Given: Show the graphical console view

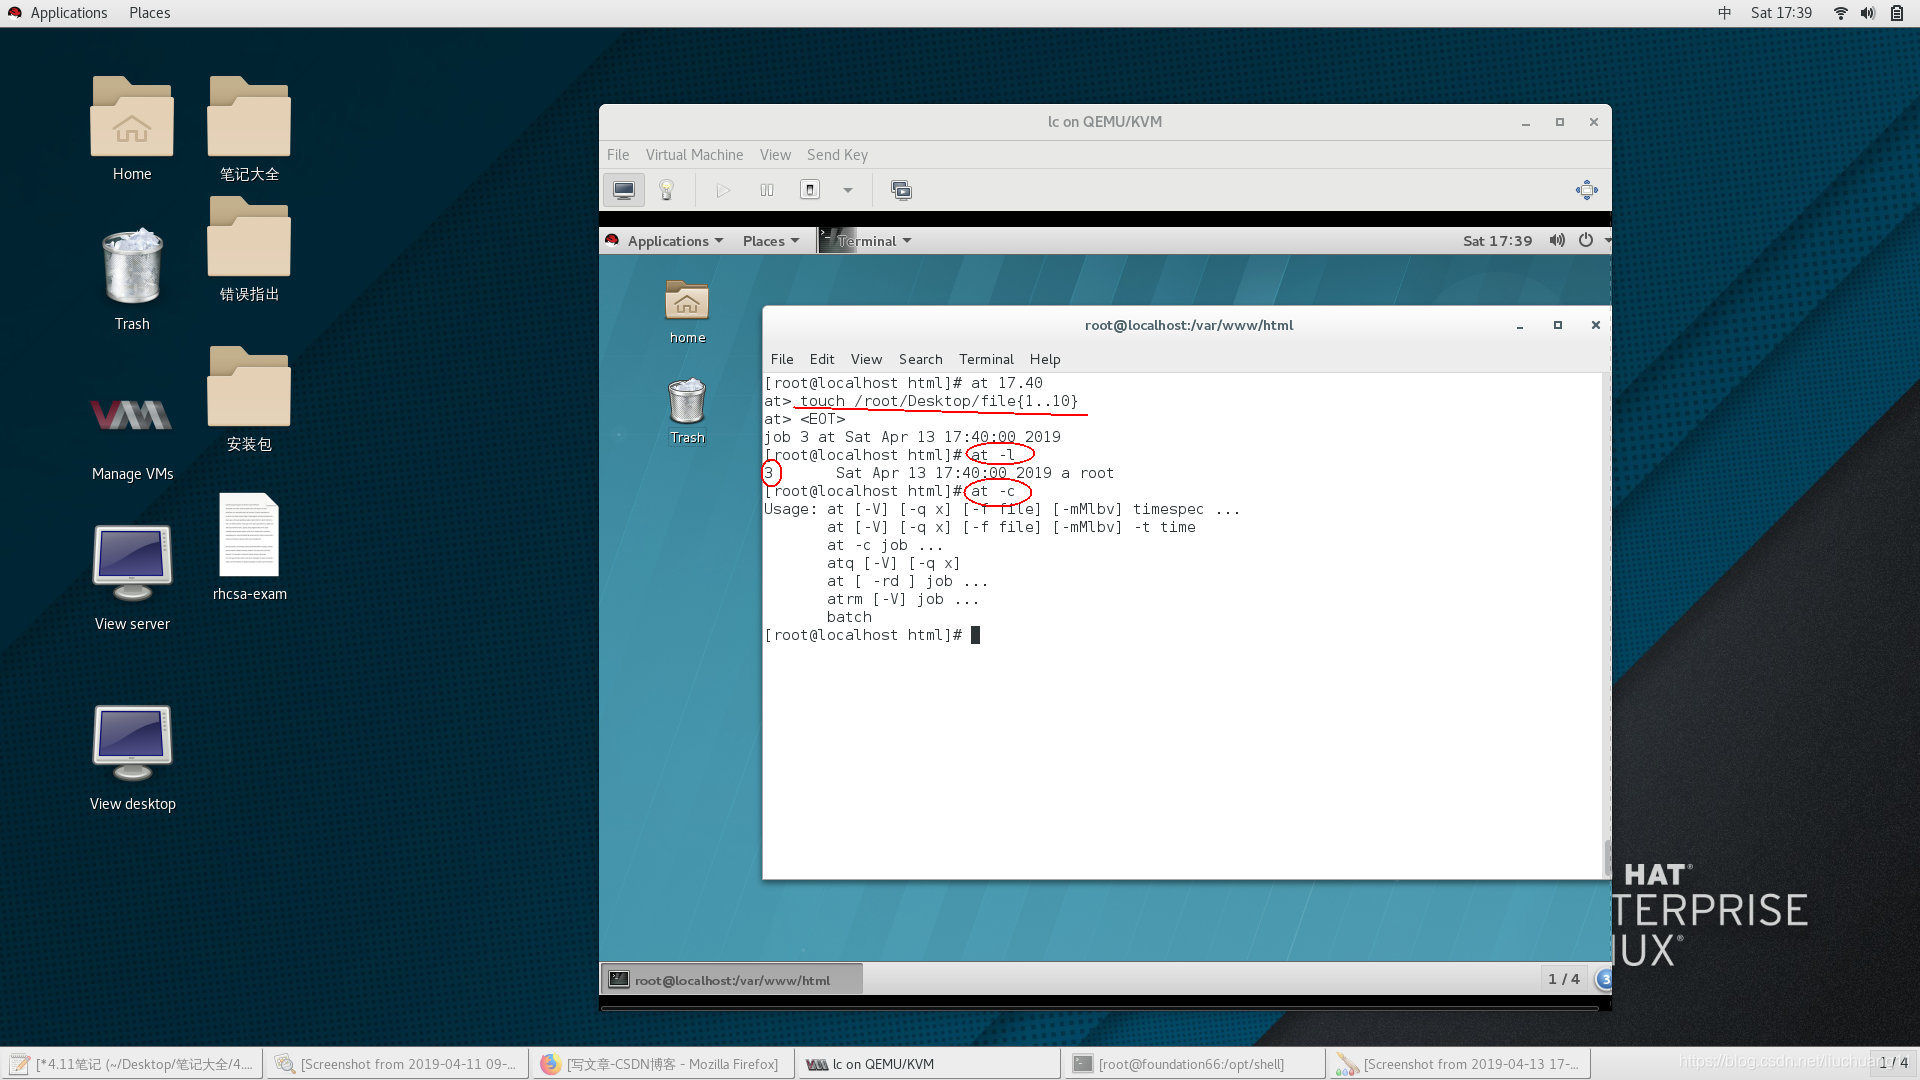Looking at the screenshot, I should pyautogui.click(x=624, y=190).
